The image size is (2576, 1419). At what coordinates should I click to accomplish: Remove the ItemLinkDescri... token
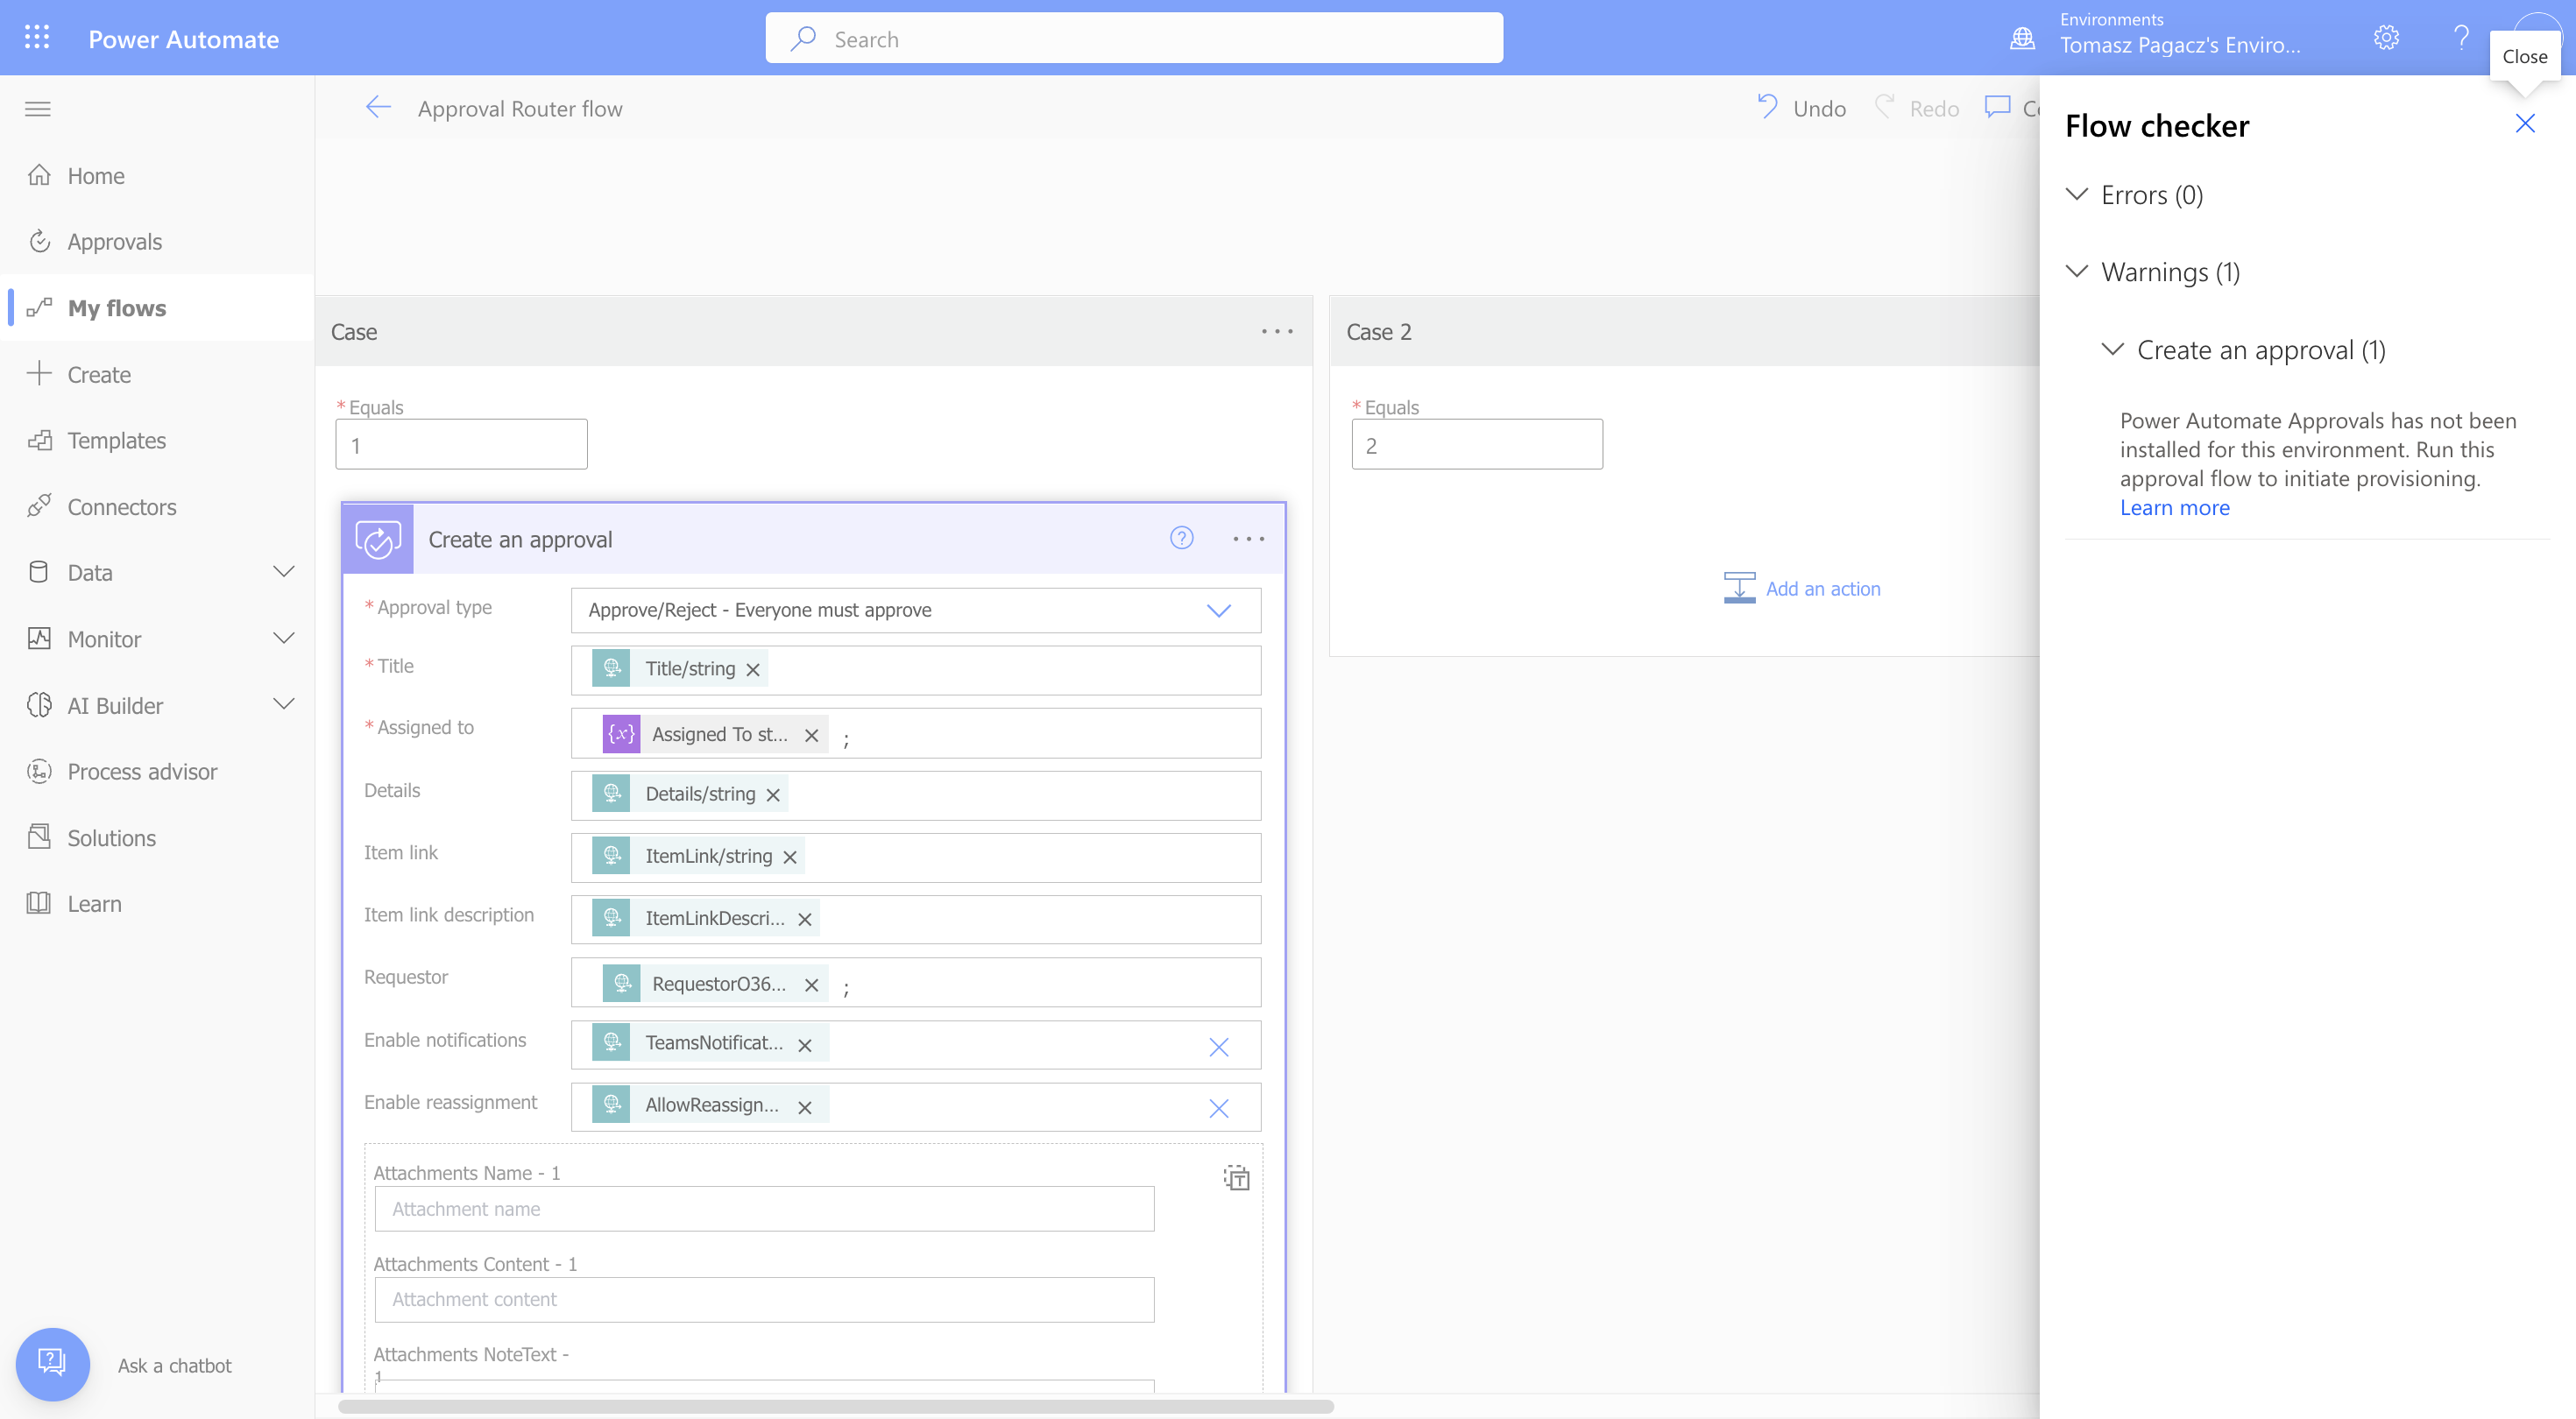[x=805, y=919]
